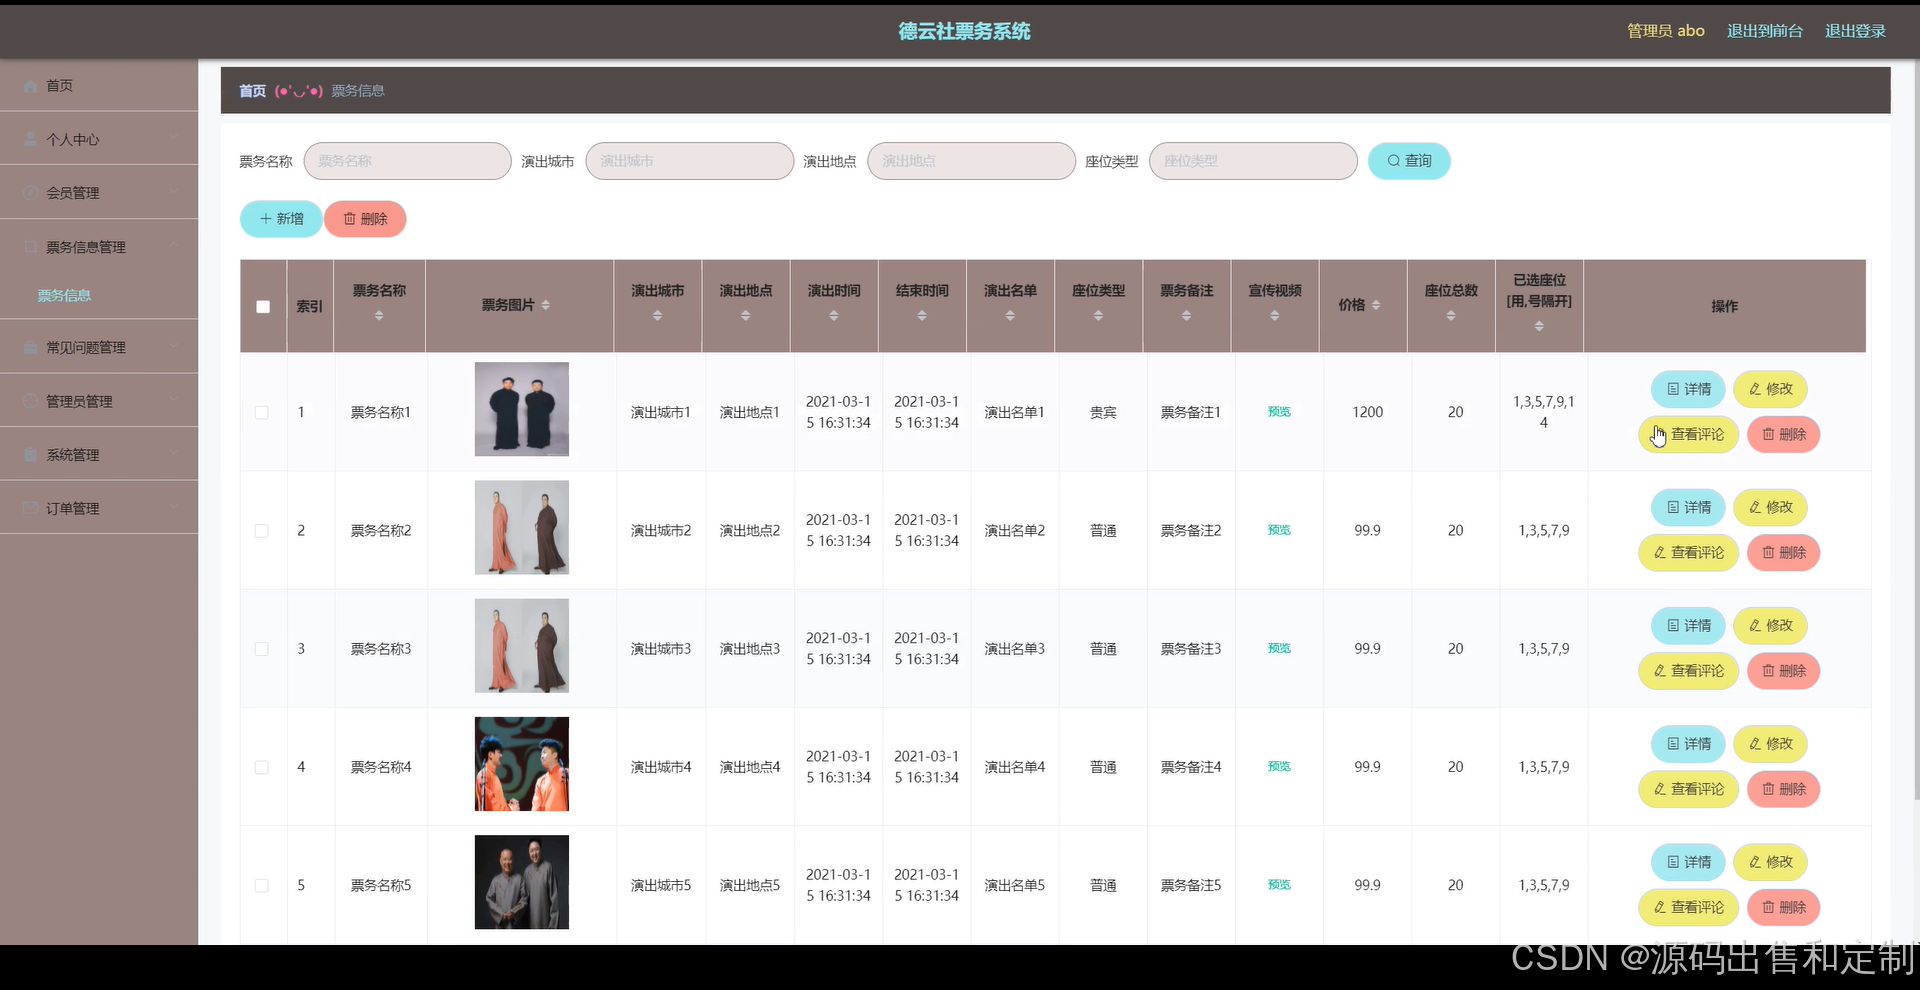Sort by 演出城市 column sort icon
The image size is (1920, 990).
(x=657, y=316)
